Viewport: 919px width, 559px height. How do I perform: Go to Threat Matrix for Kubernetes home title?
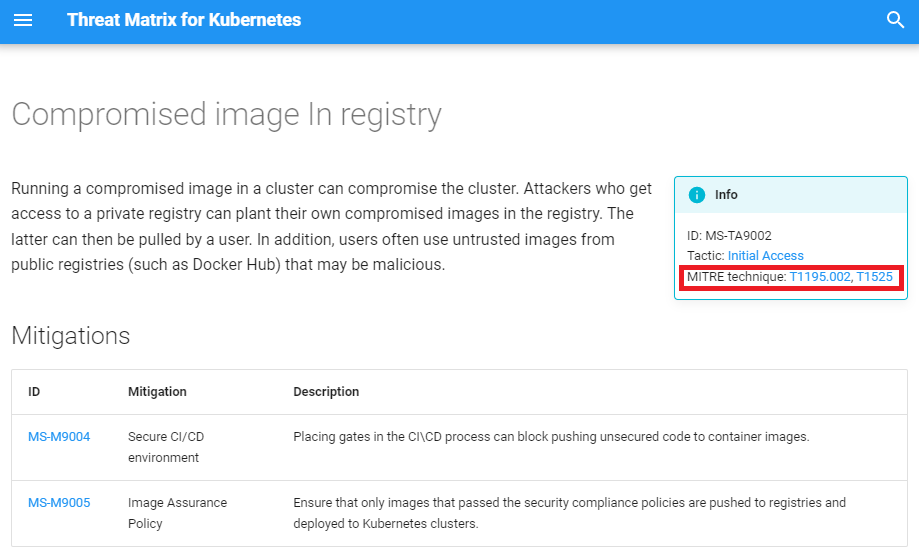[184, 20]
